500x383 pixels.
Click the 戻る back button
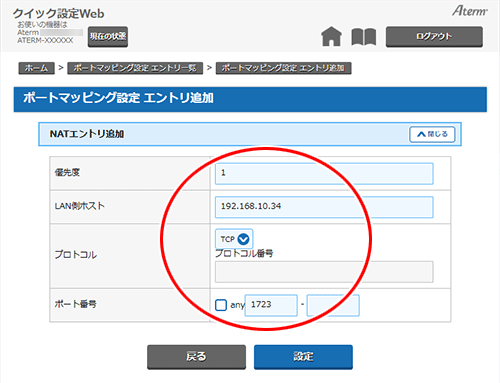tap(196, 357)
